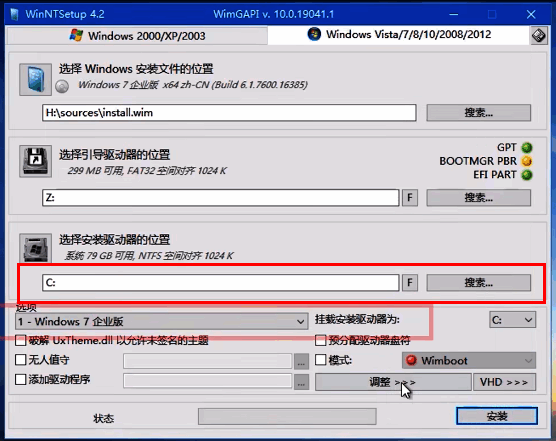This screenshot has width=556, height=441.
Task: Open the Windows 7 Enterprise edition dropdown
Action: tap(162, 322)
